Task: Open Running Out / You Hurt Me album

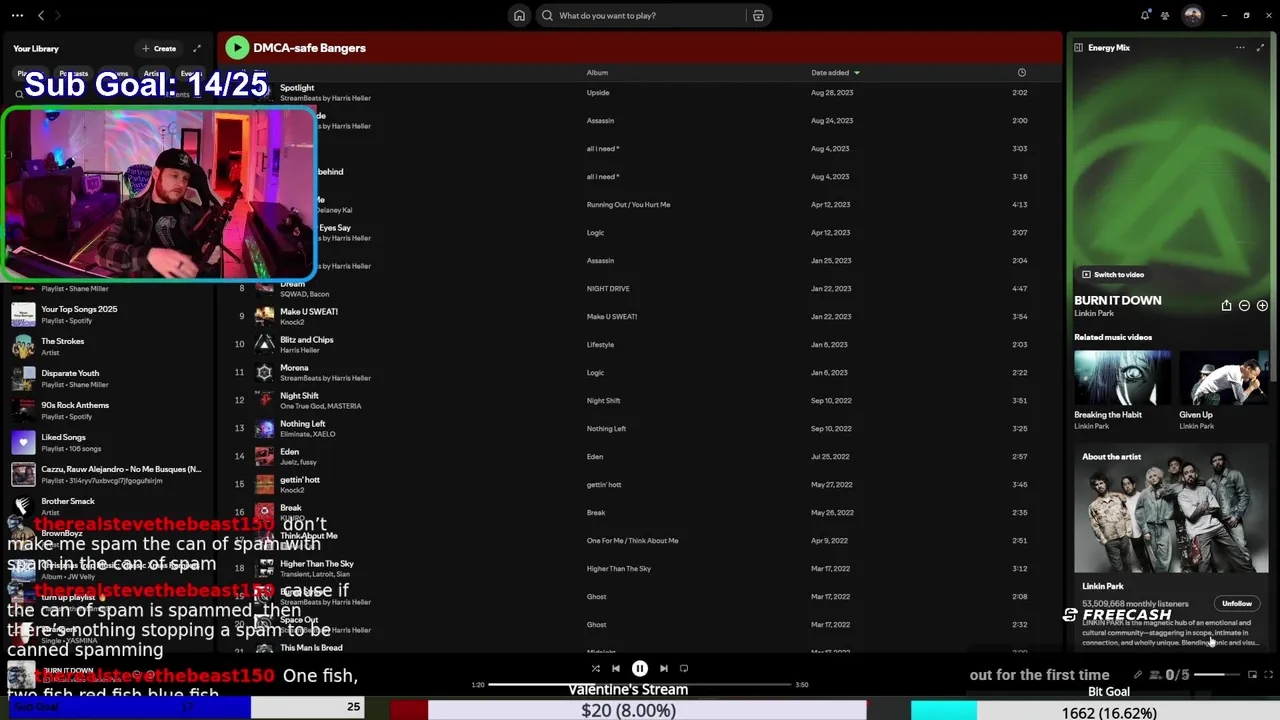Action: [628, 204]
